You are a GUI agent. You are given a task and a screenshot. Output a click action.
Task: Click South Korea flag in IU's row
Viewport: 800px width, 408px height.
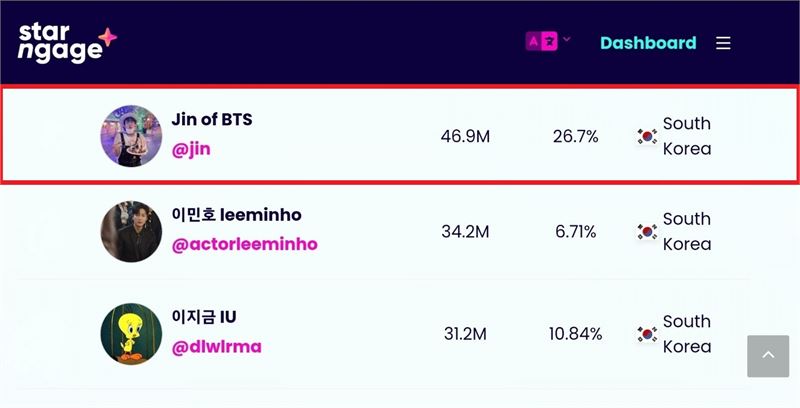(x=647, y=334)
